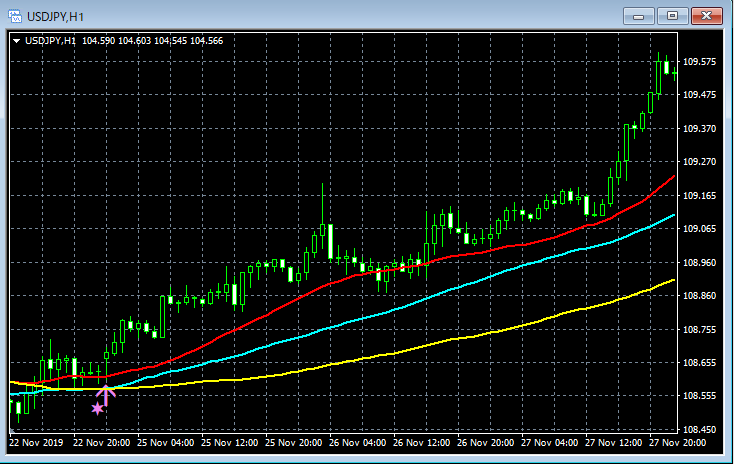
Task: Click the pink star signal marker
Action: (97, 409)
